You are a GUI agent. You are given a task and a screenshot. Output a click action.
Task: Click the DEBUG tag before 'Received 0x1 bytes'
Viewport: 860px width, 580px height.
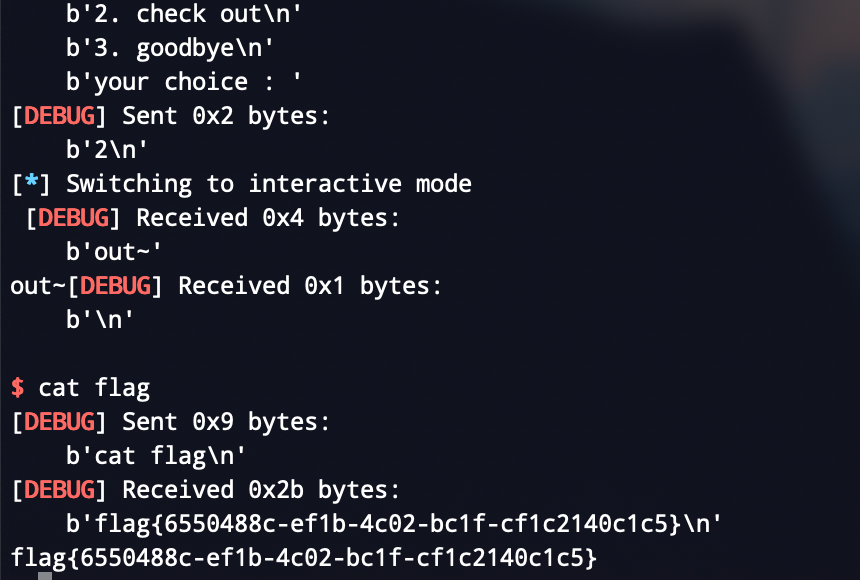(115, 286)
